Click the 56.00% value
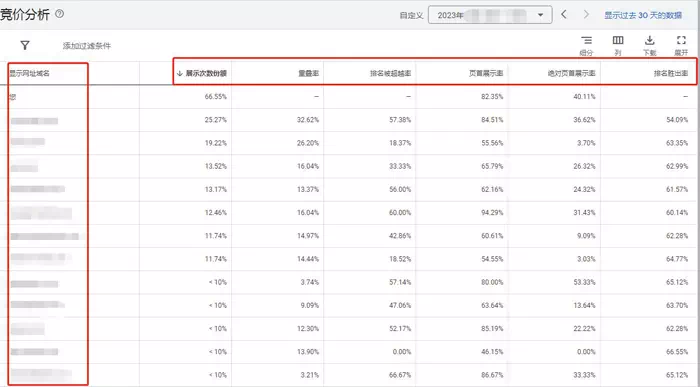Screen dimensions: 700x387 click(x=400, y=189)
